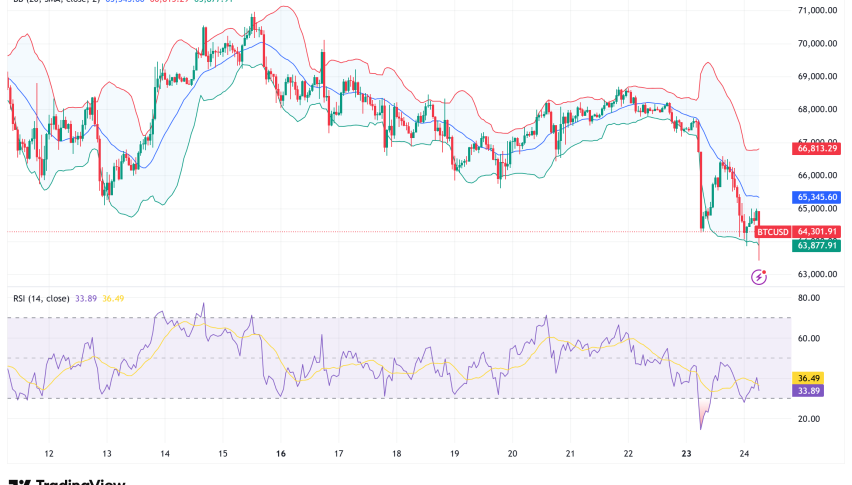852x485 pixels.
Task: Click the BTCUSD symbol price tag
Action: [772, 232]
